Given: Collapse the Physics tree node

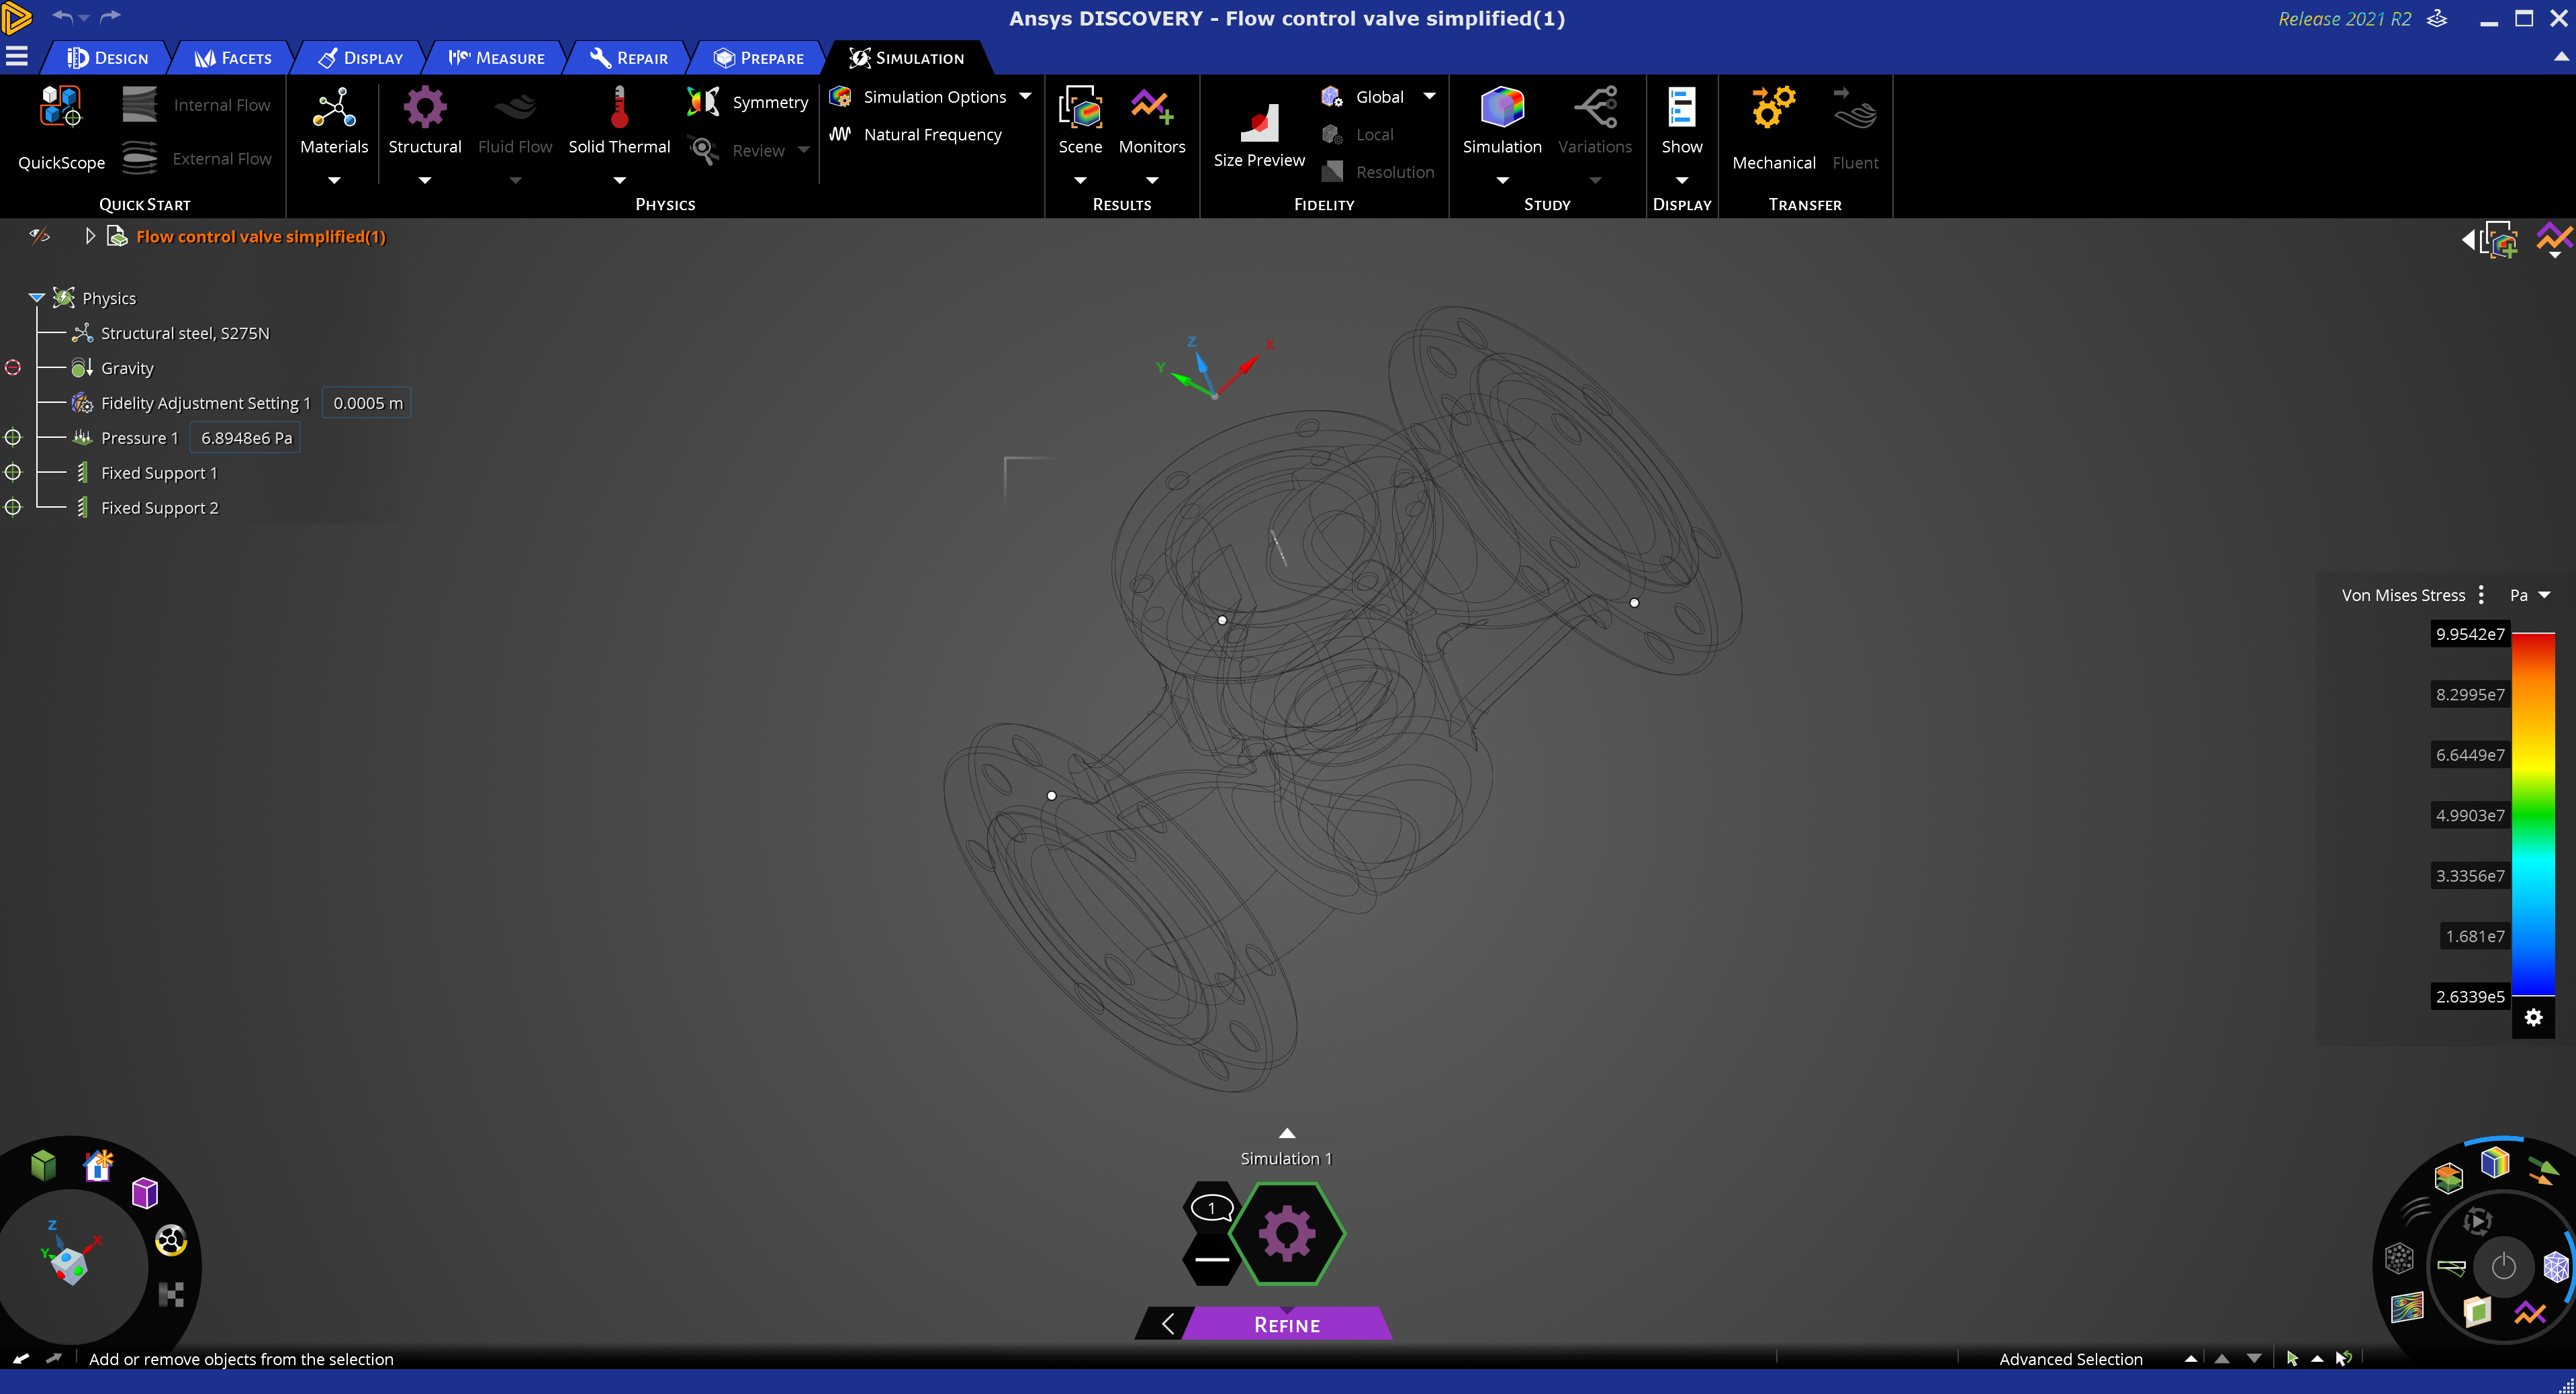Looking at the screenshot, I should 37,298.
